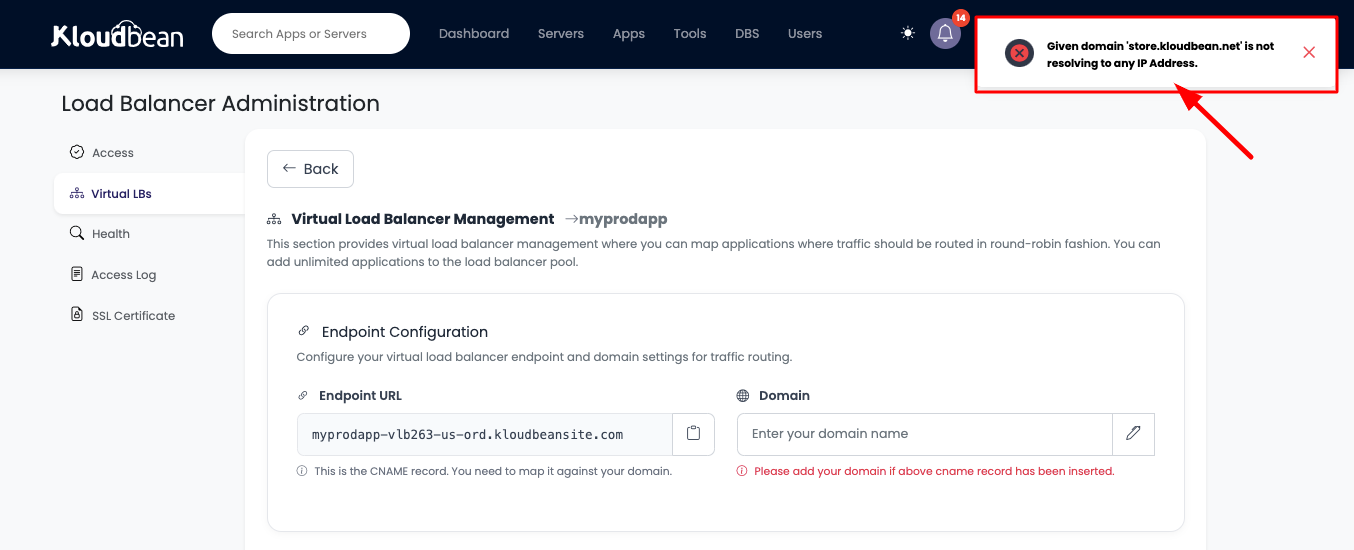
Task: Open the Tools menu
Action: point(690,33)
